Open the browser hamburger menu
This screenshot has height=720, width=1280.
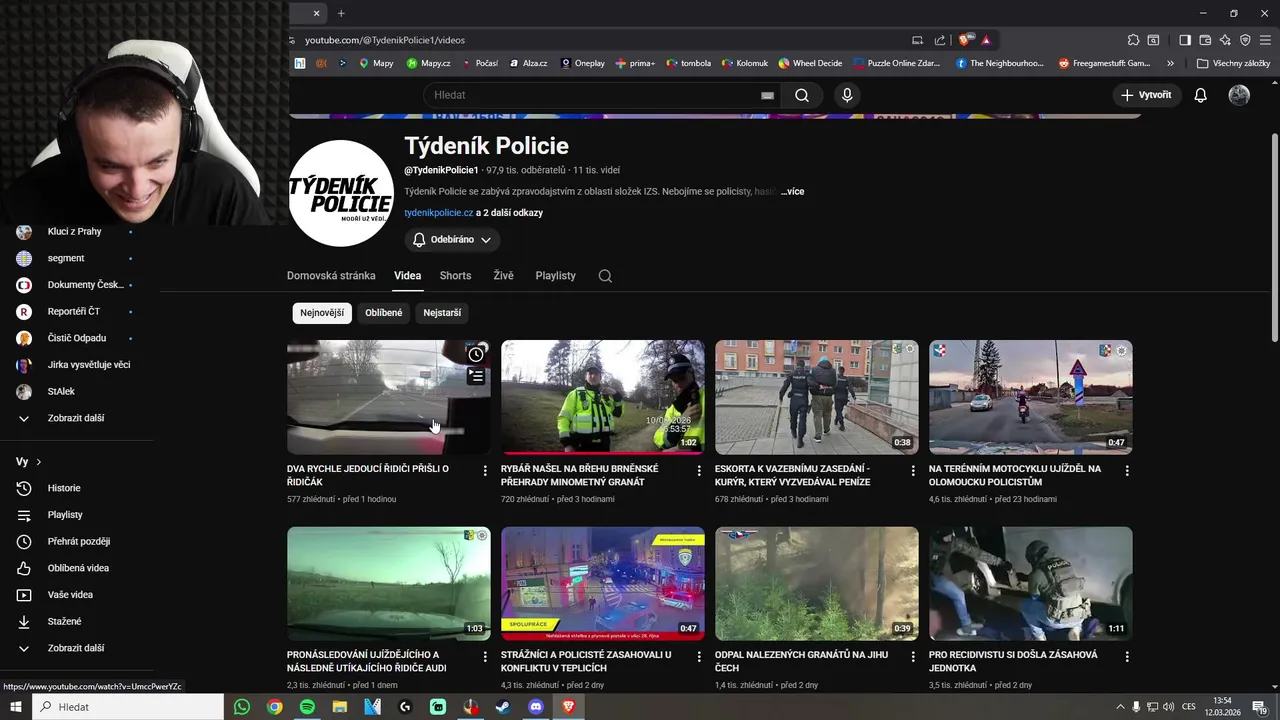click(1265, 40)
